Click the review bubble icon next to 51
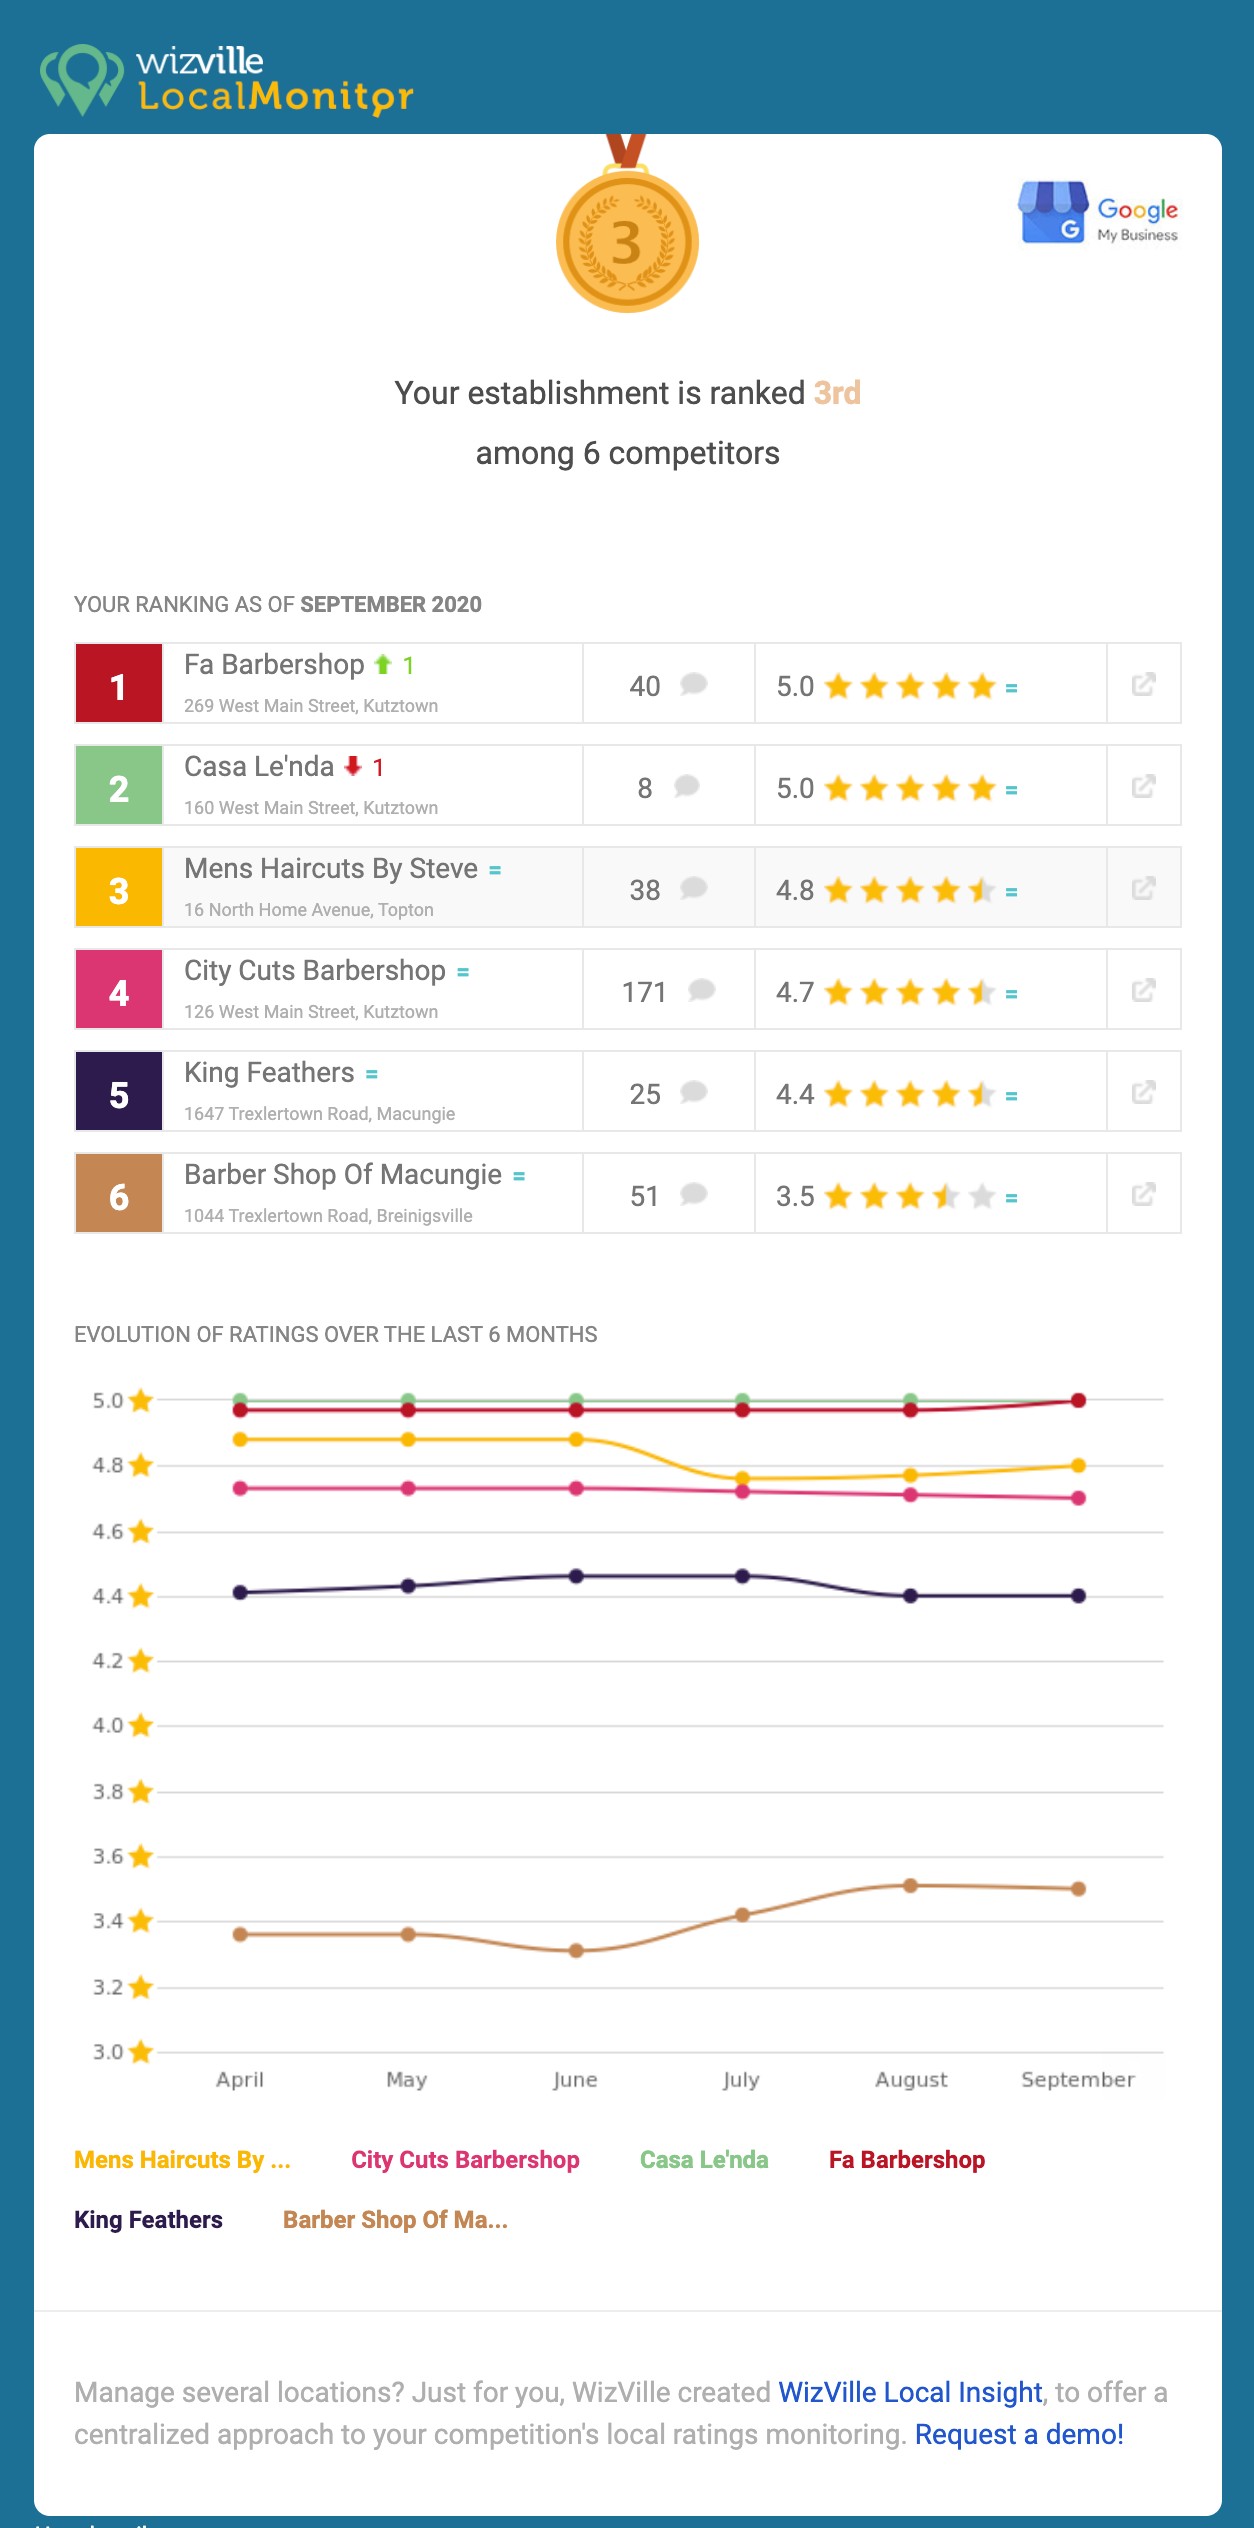This screenshot has height=2528, width=1254. tap(693, 1194)
